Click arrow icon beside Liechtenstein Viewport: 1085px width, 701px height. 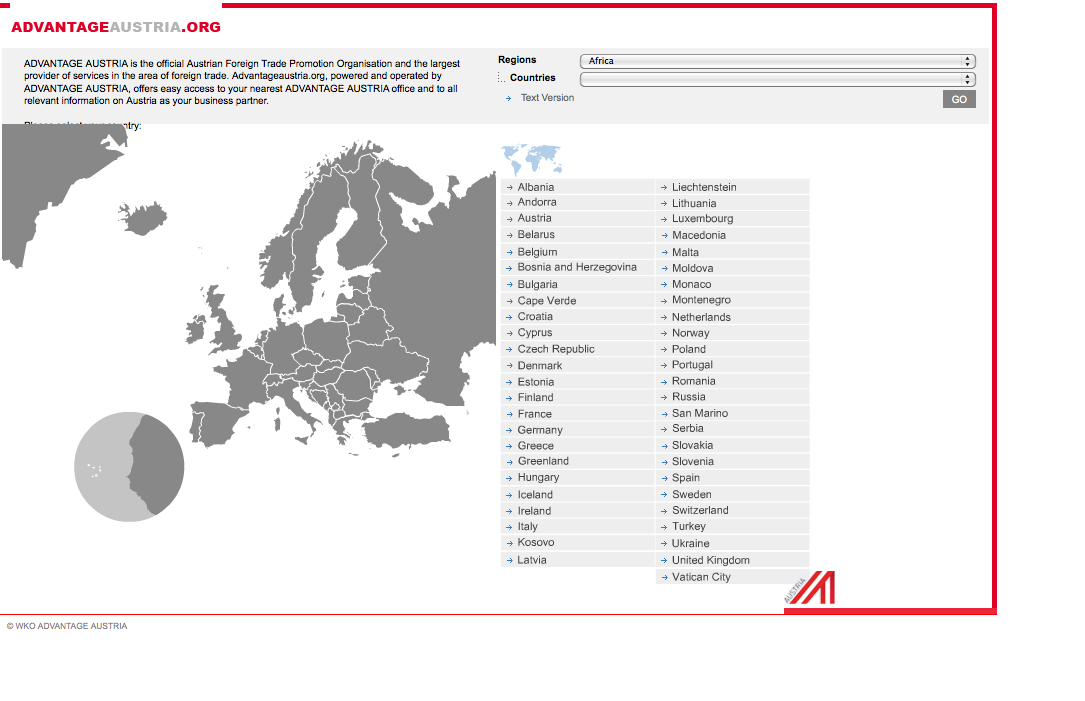click(x=664, y=188)
